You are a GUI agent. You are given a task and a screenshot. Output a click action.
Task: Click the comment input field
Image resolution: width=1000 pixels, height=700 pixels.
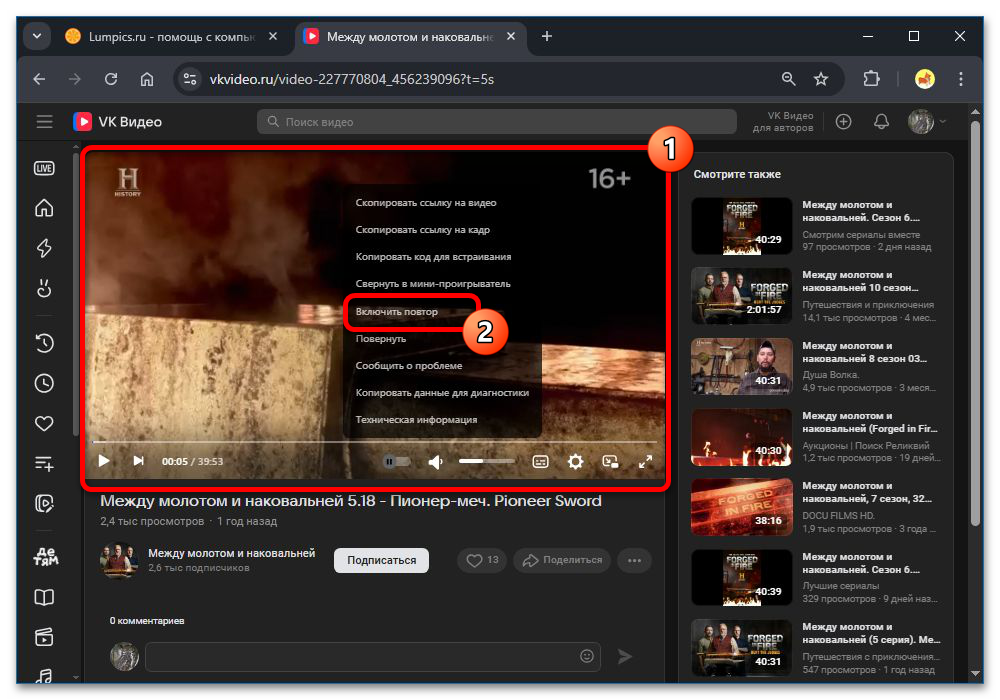click(373, 656)
